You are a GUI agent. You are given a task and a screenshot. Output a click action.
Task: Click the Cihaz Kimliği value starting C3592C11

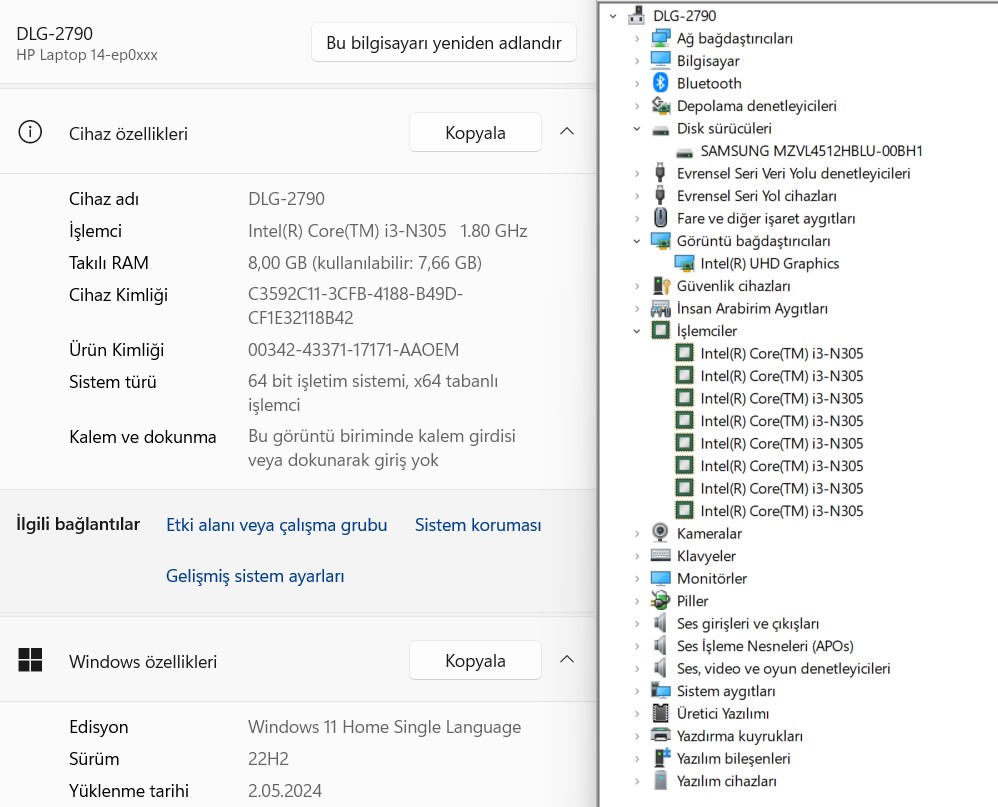click(x=355, y=305)
